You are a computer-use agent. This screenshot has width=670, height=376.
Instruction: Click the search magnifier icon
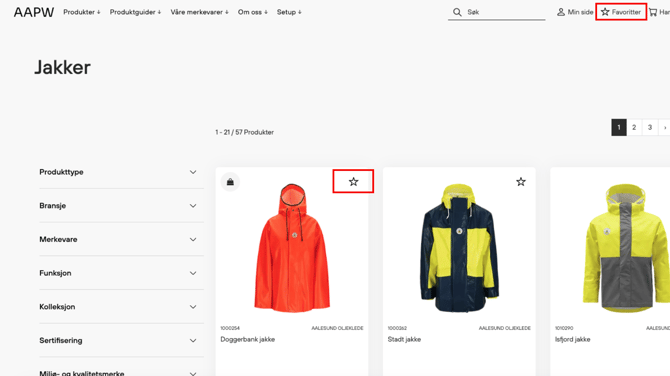[457, 12]
